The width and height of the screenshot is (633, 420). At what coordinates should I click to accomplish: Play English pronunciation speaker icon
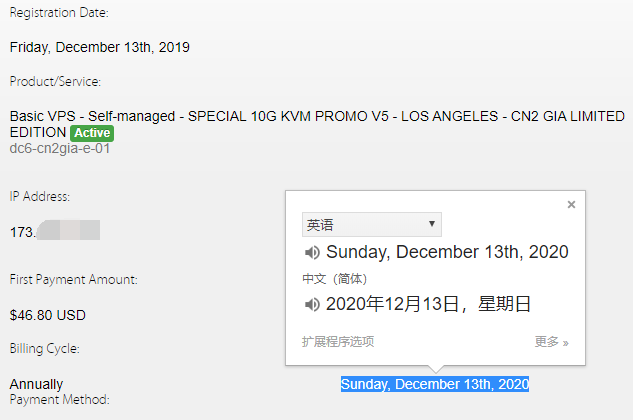click(x=312, y=252)
